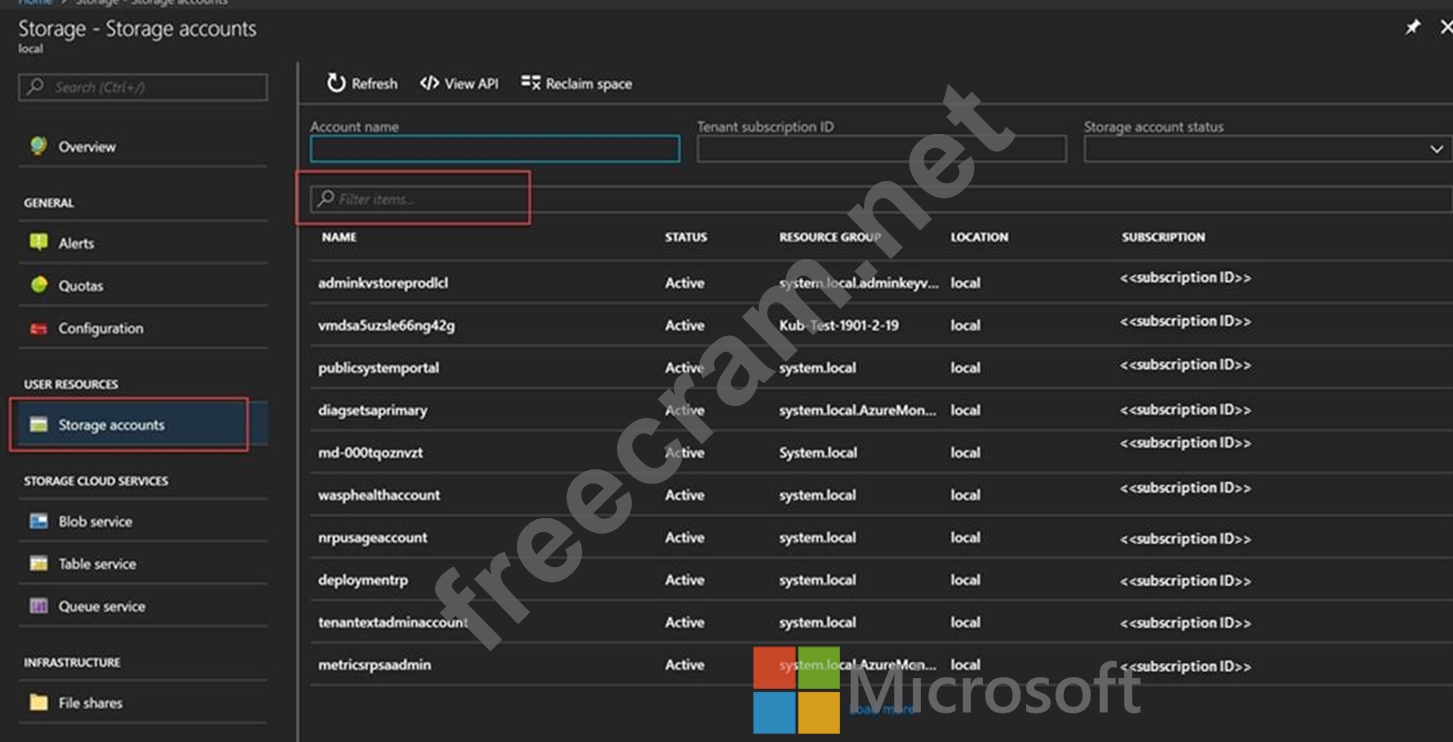Open Alerts in the sidebar menu
The width and height of the screenshot is (1453, 742).
pos(76,243)
